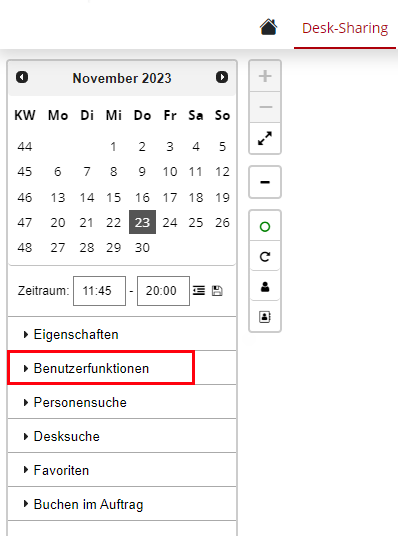Click the refresh arrow icon
This screenshot has height=536, width=398.
pos(265,256)
